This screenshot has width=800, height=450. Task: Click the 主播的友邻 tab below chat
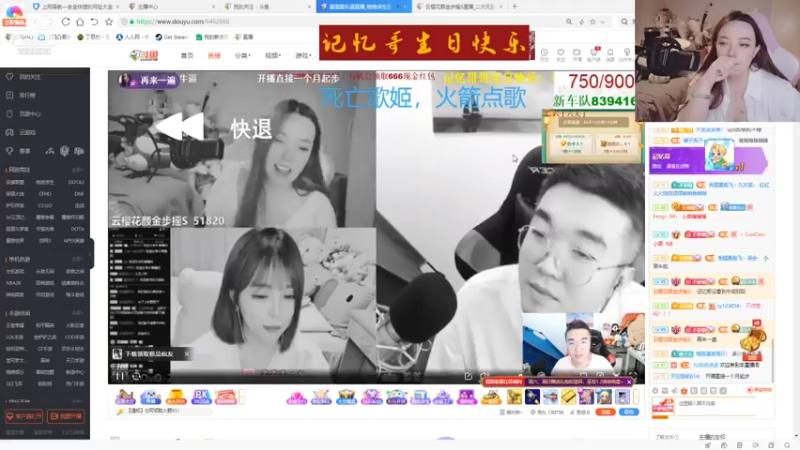tap(711, 437)
